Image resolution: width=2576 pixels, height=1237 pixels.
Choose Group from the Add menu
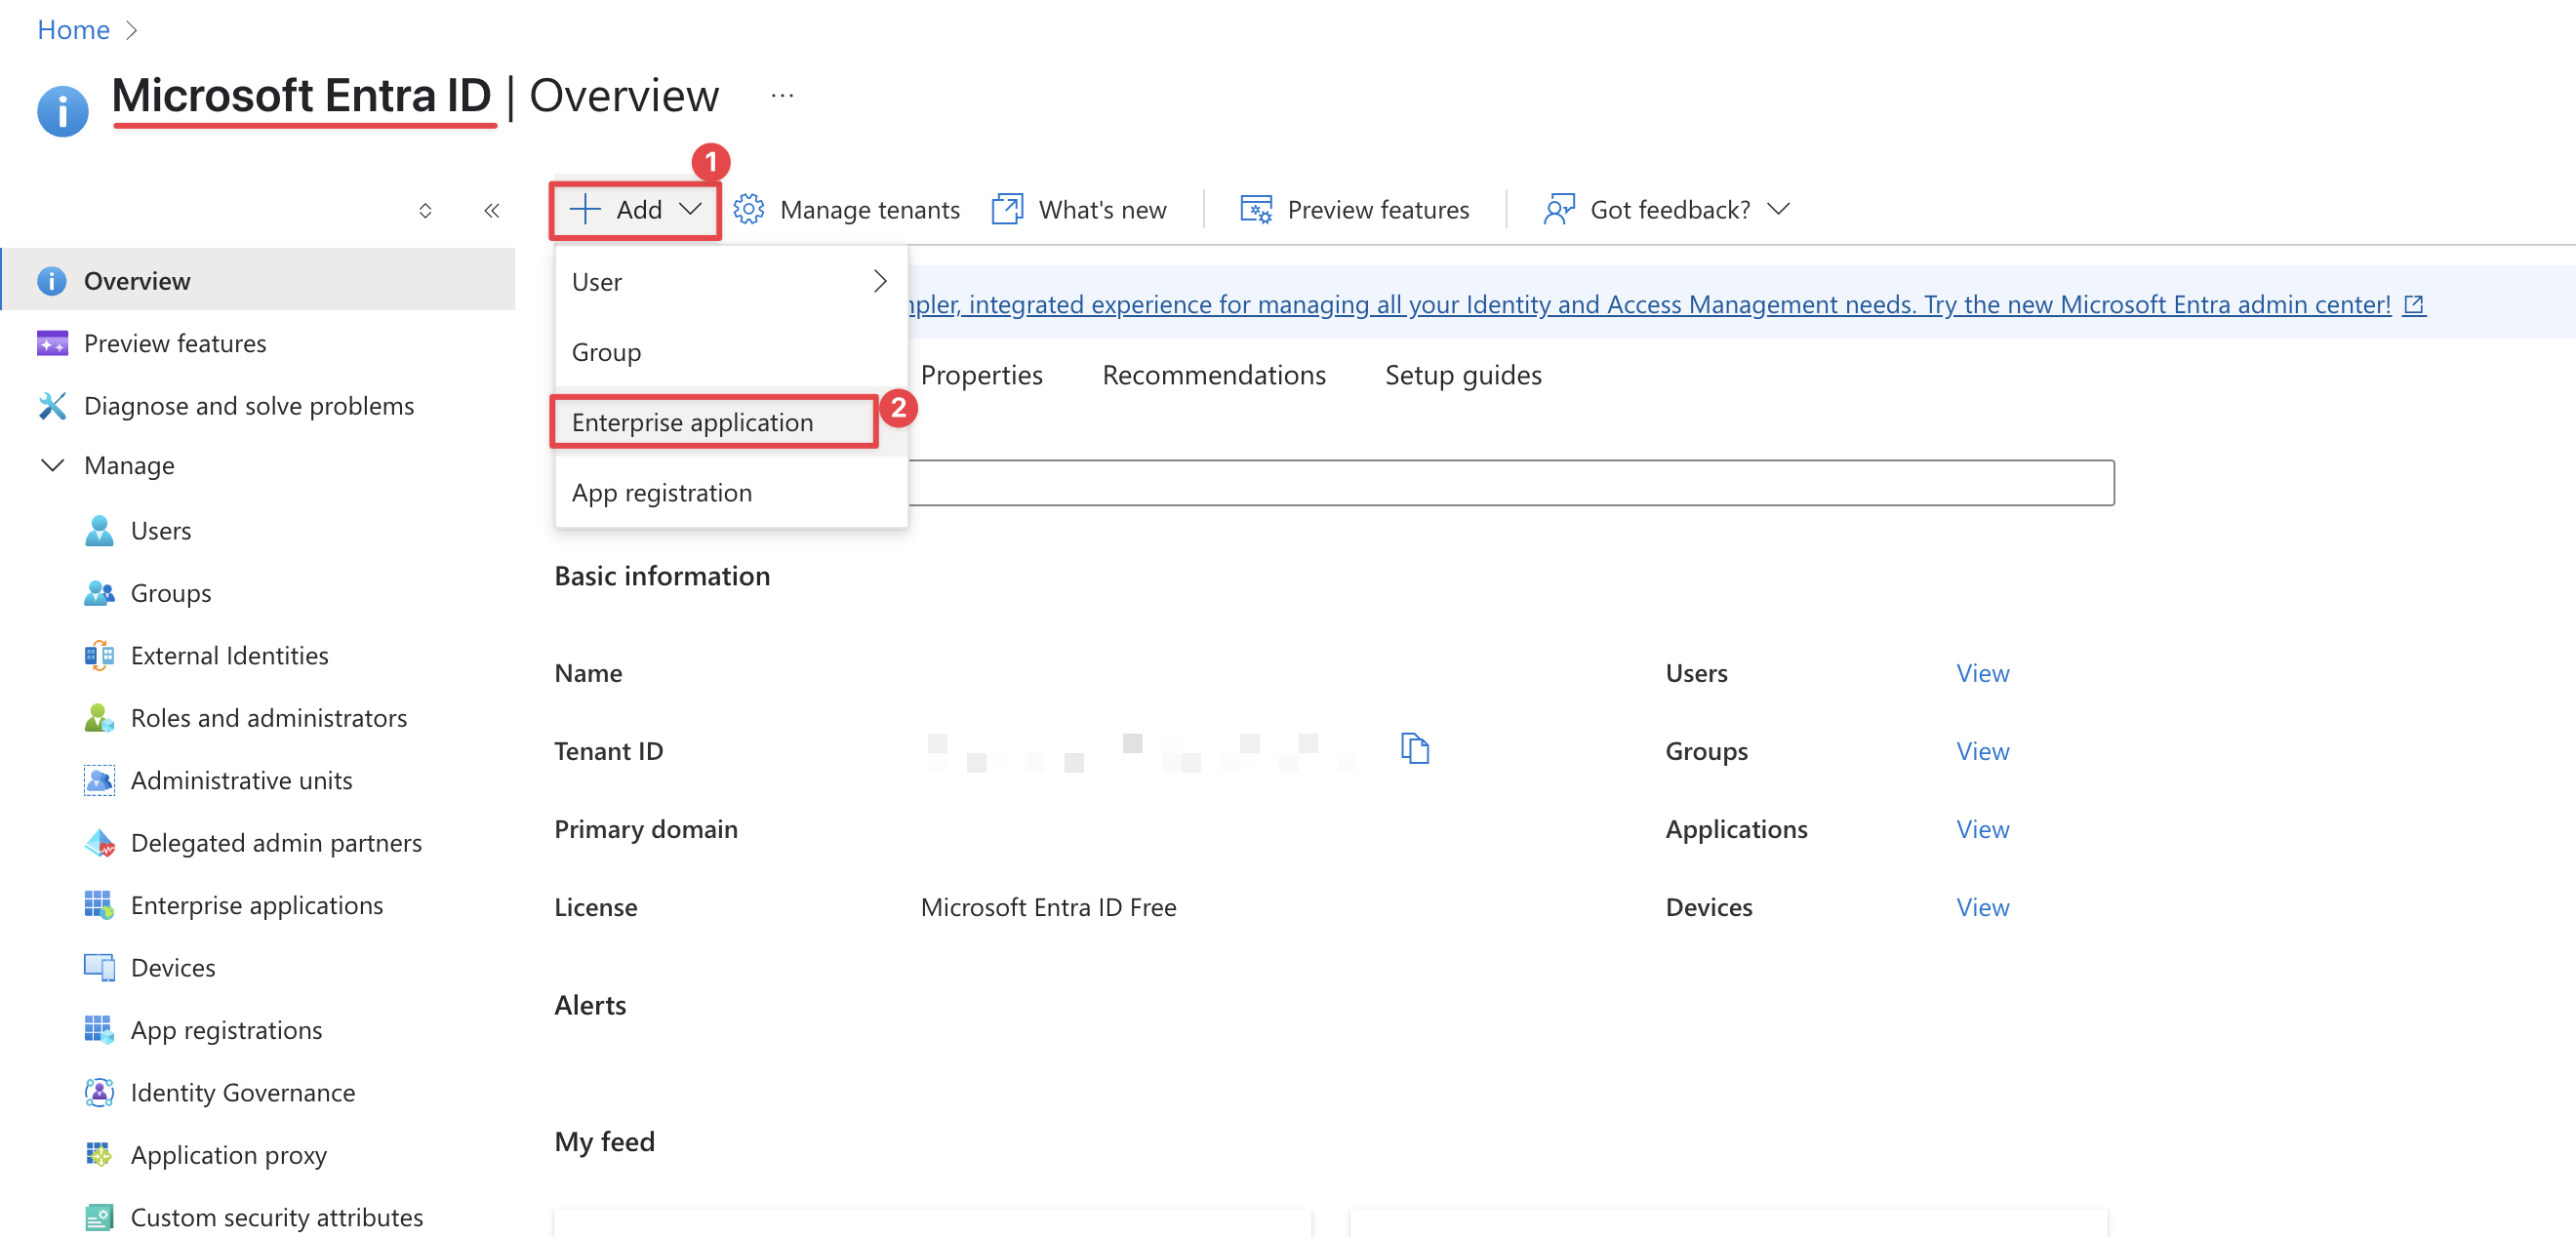pyautogui.click(x=731, y=351)
